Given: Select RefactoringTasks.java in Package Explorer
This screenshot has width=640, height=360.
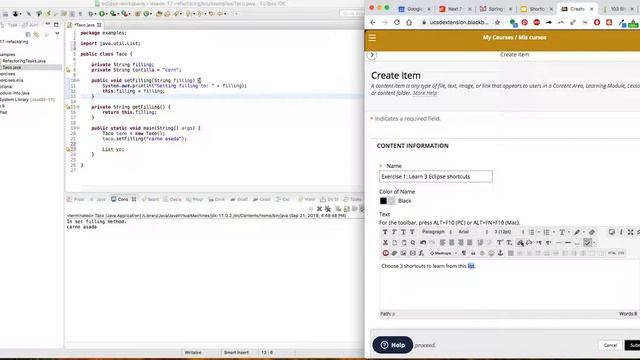Looking at the screenshot, I should pyautogui.click(x=24, y=61).
